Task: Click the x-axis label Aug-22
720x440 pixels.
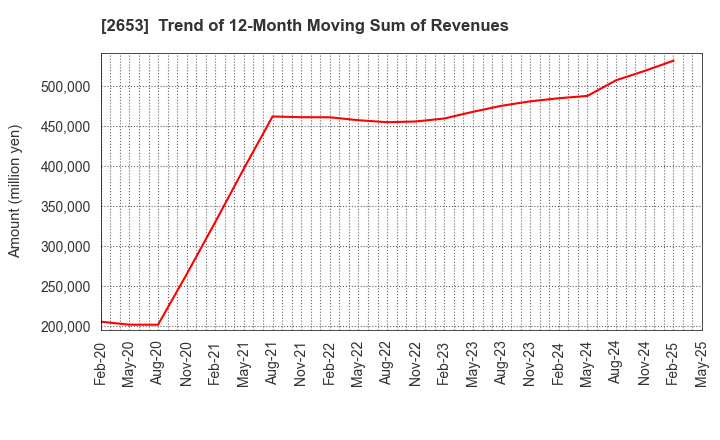Action: point(386,363)
